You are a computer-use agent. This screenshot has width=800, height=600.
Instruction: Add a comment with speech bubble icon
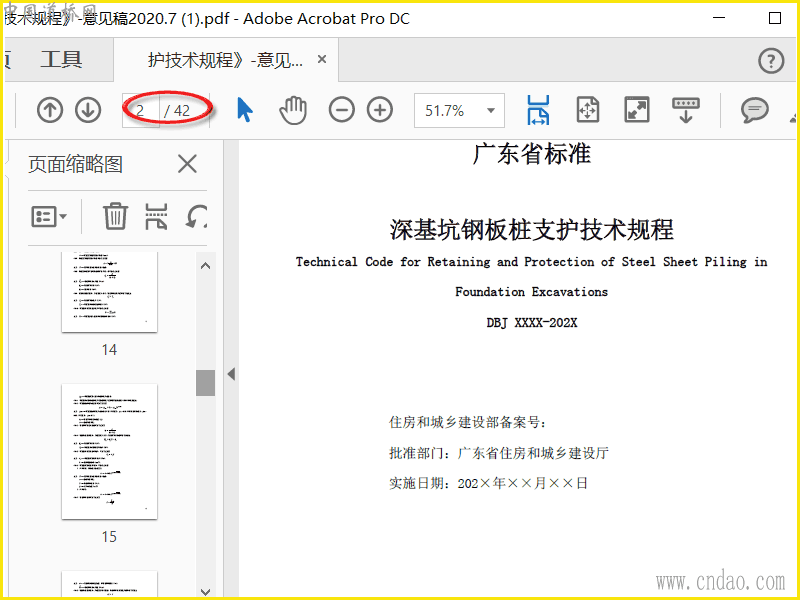pyautogui.click(x=755, y=110)
